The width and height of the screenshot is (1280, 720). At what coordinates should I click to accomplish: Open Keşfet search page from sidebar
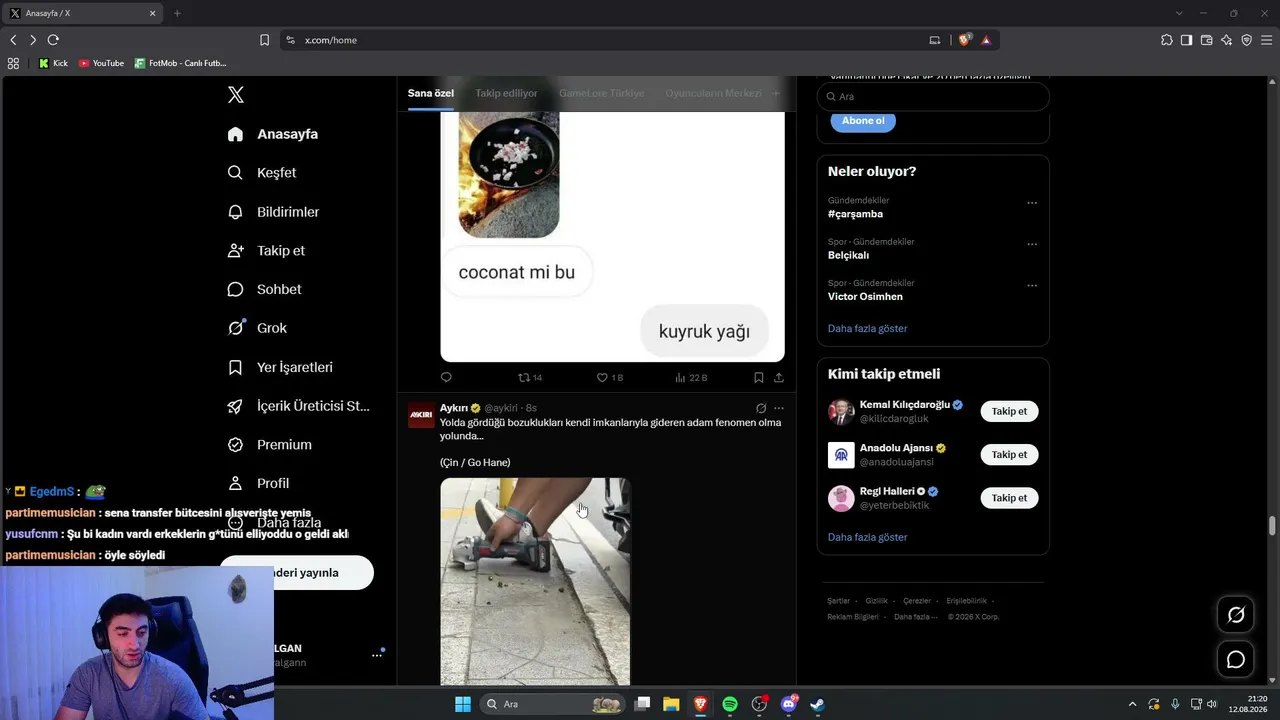[x=262, y=173]
